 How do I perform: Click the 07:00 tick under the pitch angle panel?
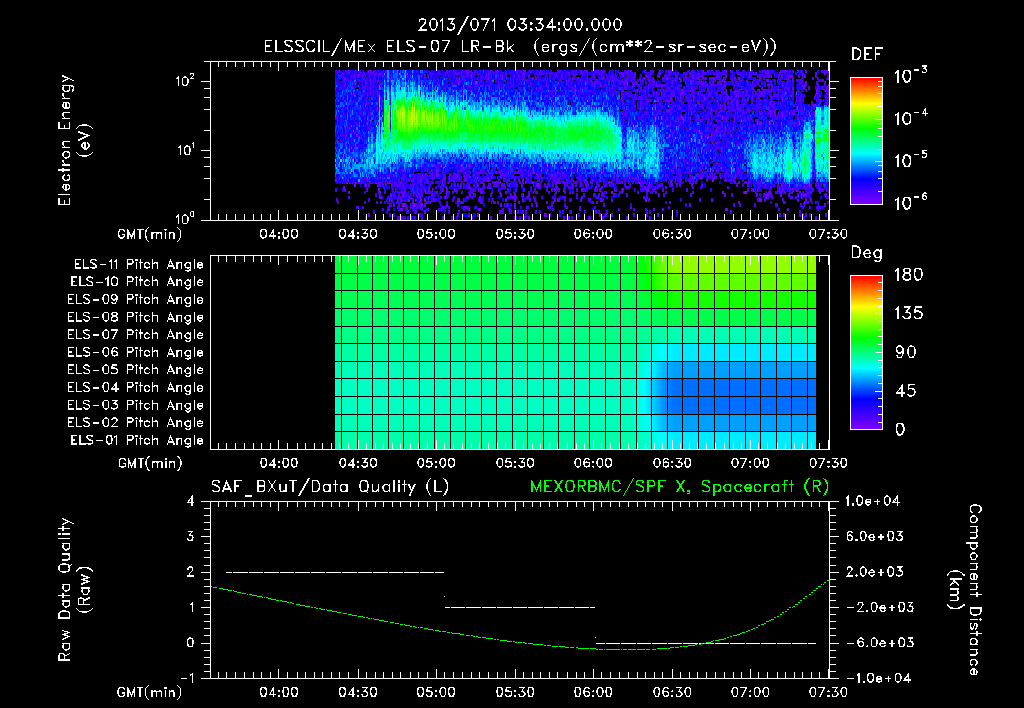750,463
